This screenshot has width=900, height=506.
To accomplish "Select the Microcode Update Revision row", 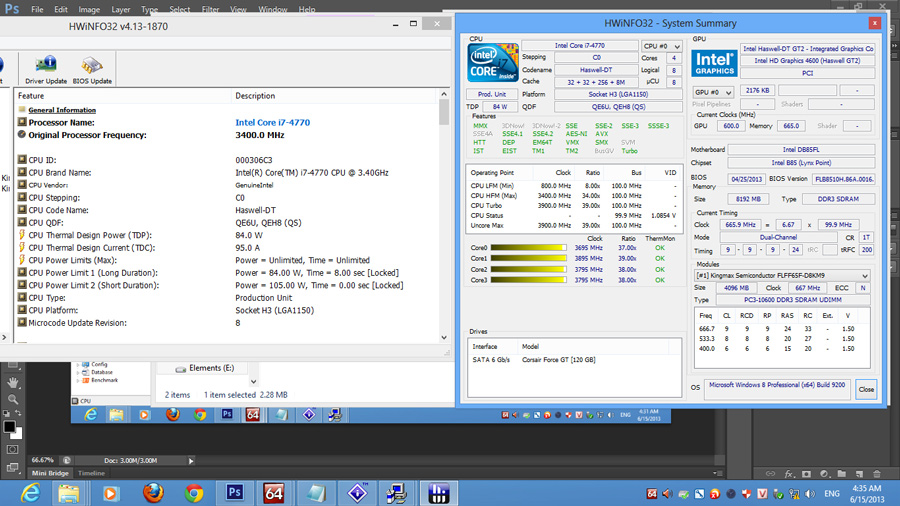I will click(x=227, y=323).
